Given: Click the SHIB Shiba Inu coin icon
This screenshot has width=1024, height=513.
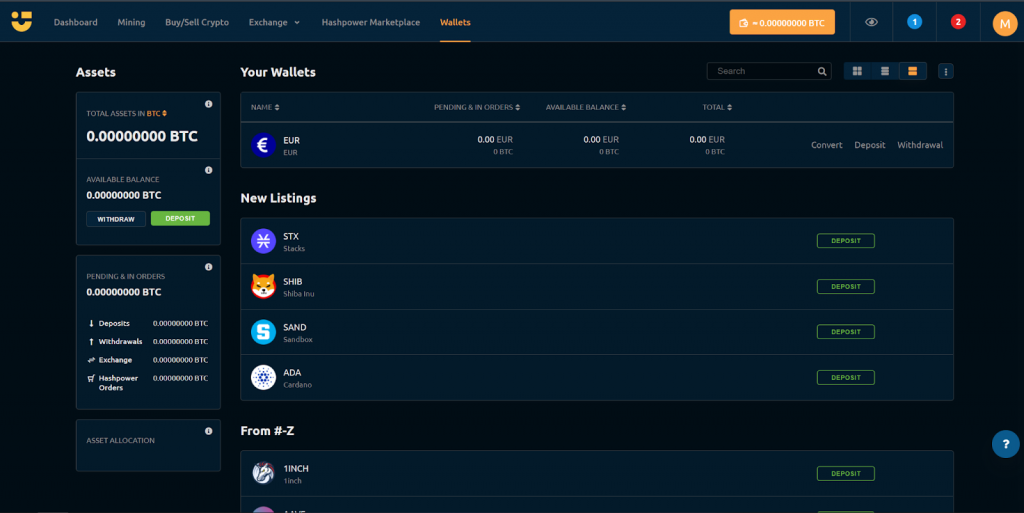Looking at the screenshot, I should pyautogui.click(x=263, y=286).
